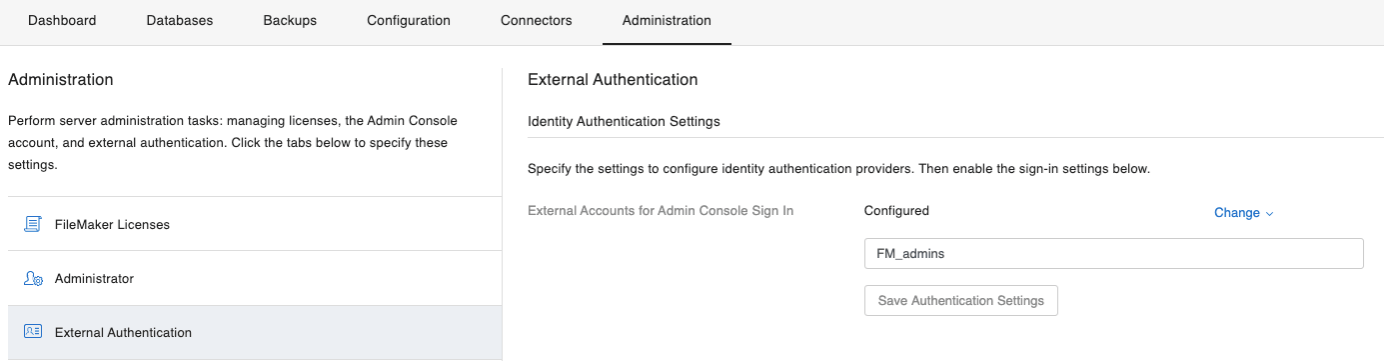Select the Administrator sidebar entry text
1384x361 pixels.
tap(94, 279)
